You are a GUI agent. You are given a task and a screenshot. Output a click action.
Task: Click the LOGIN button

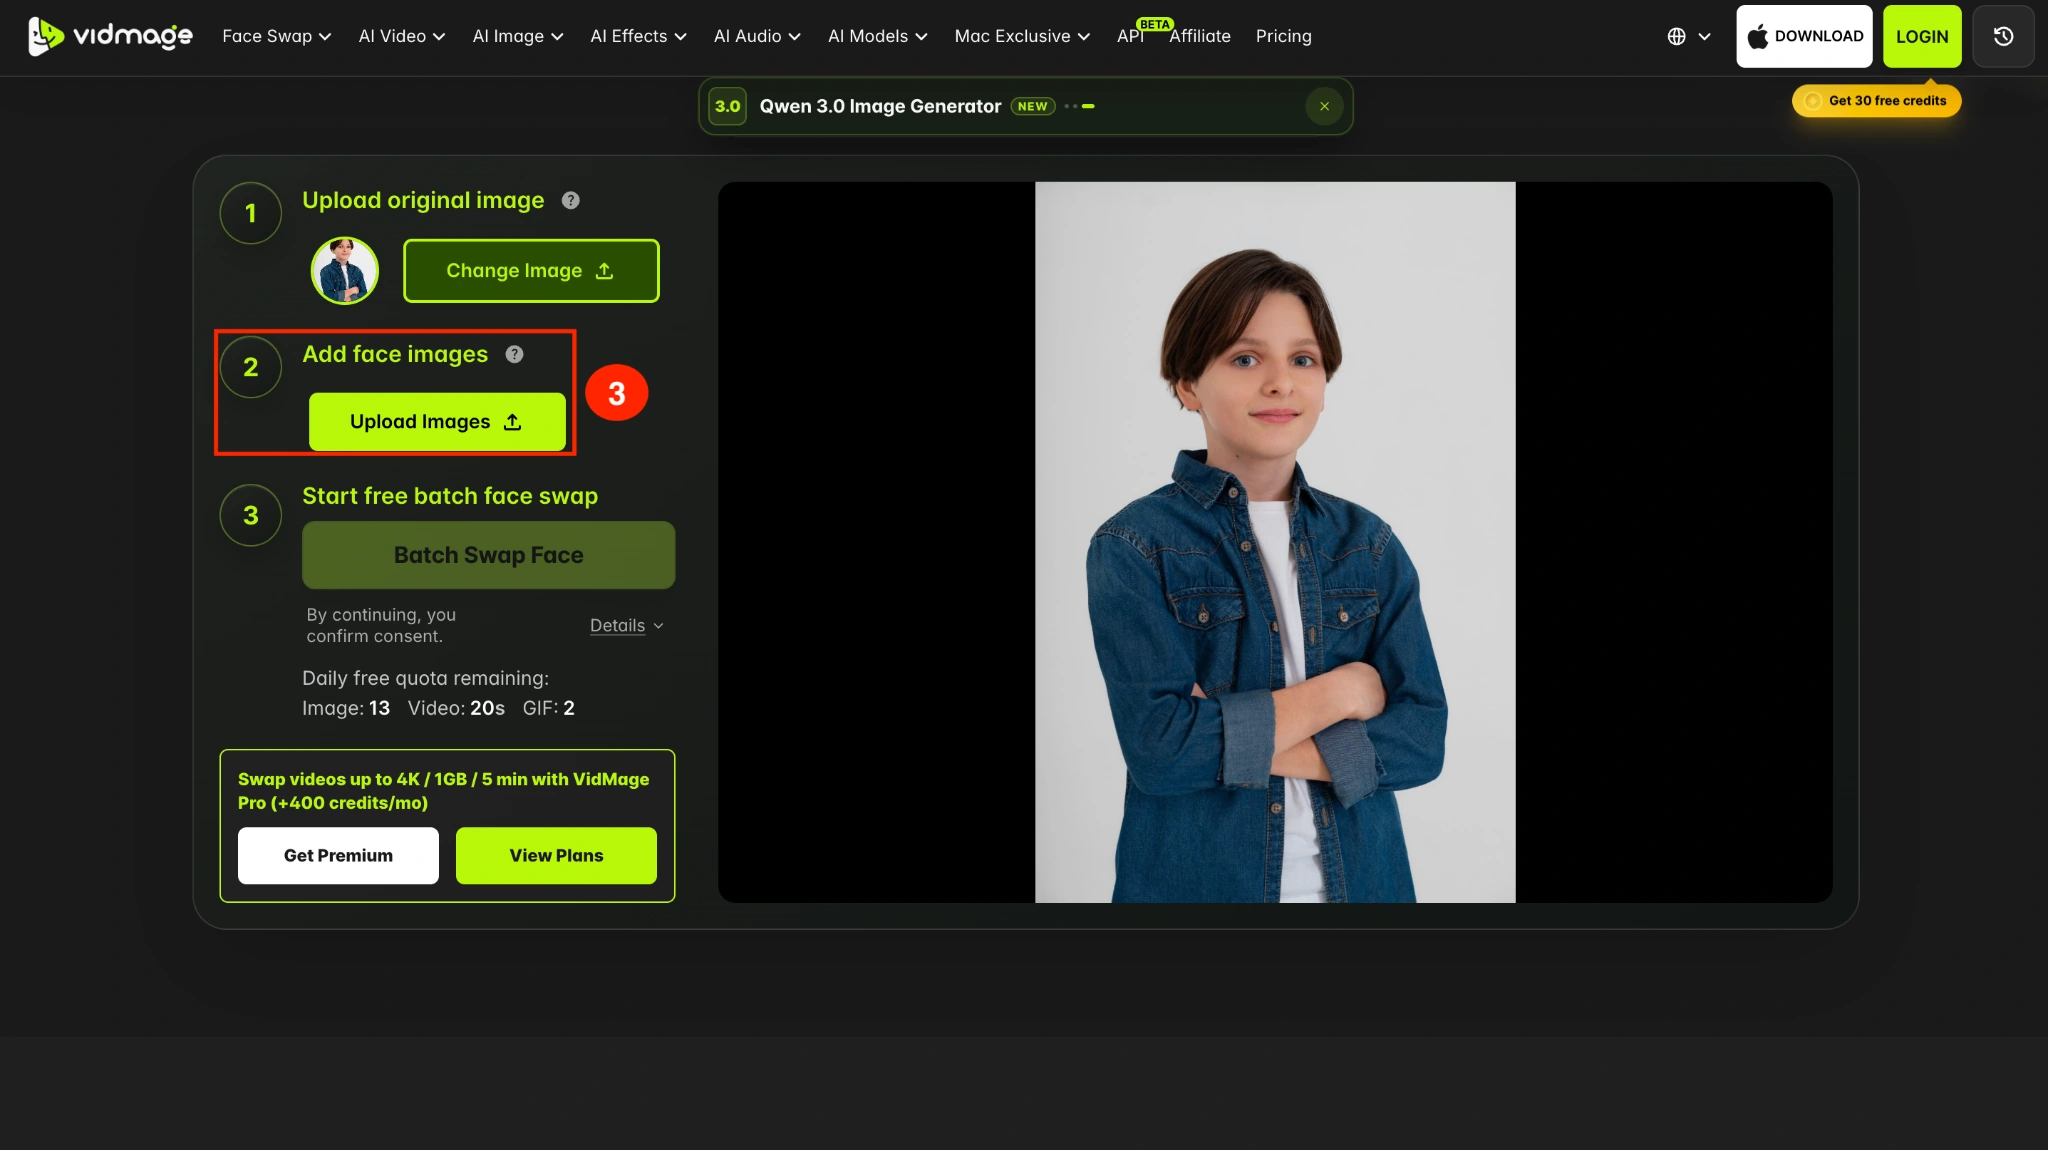(1922, 36)
